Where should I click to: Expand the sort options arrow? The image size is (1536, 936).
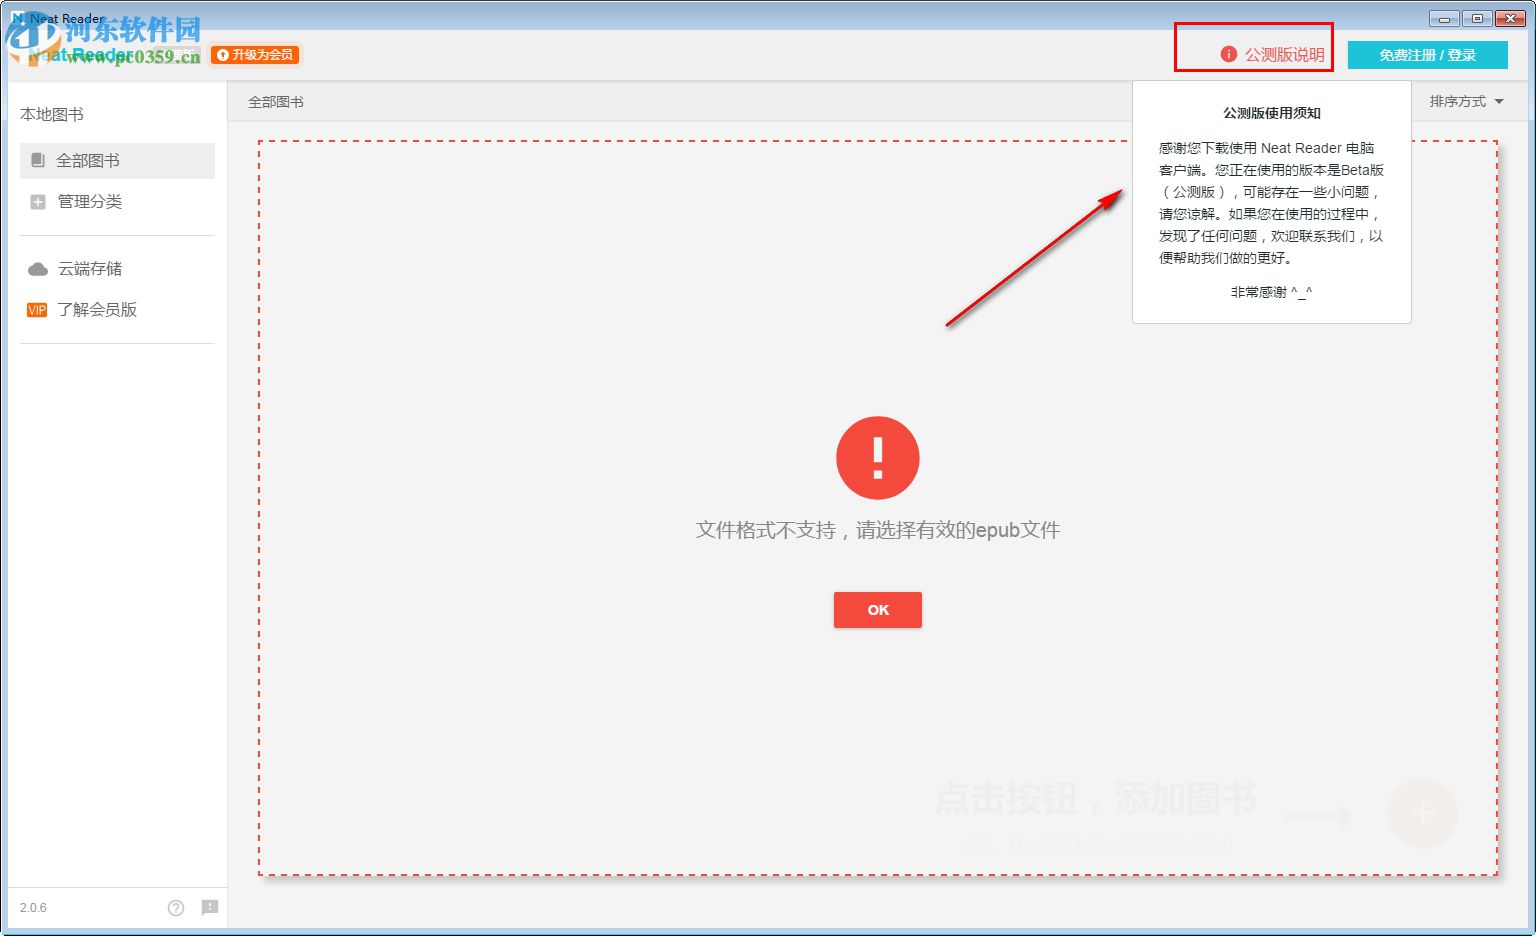pyautogui.click(x=1497, y=101)
